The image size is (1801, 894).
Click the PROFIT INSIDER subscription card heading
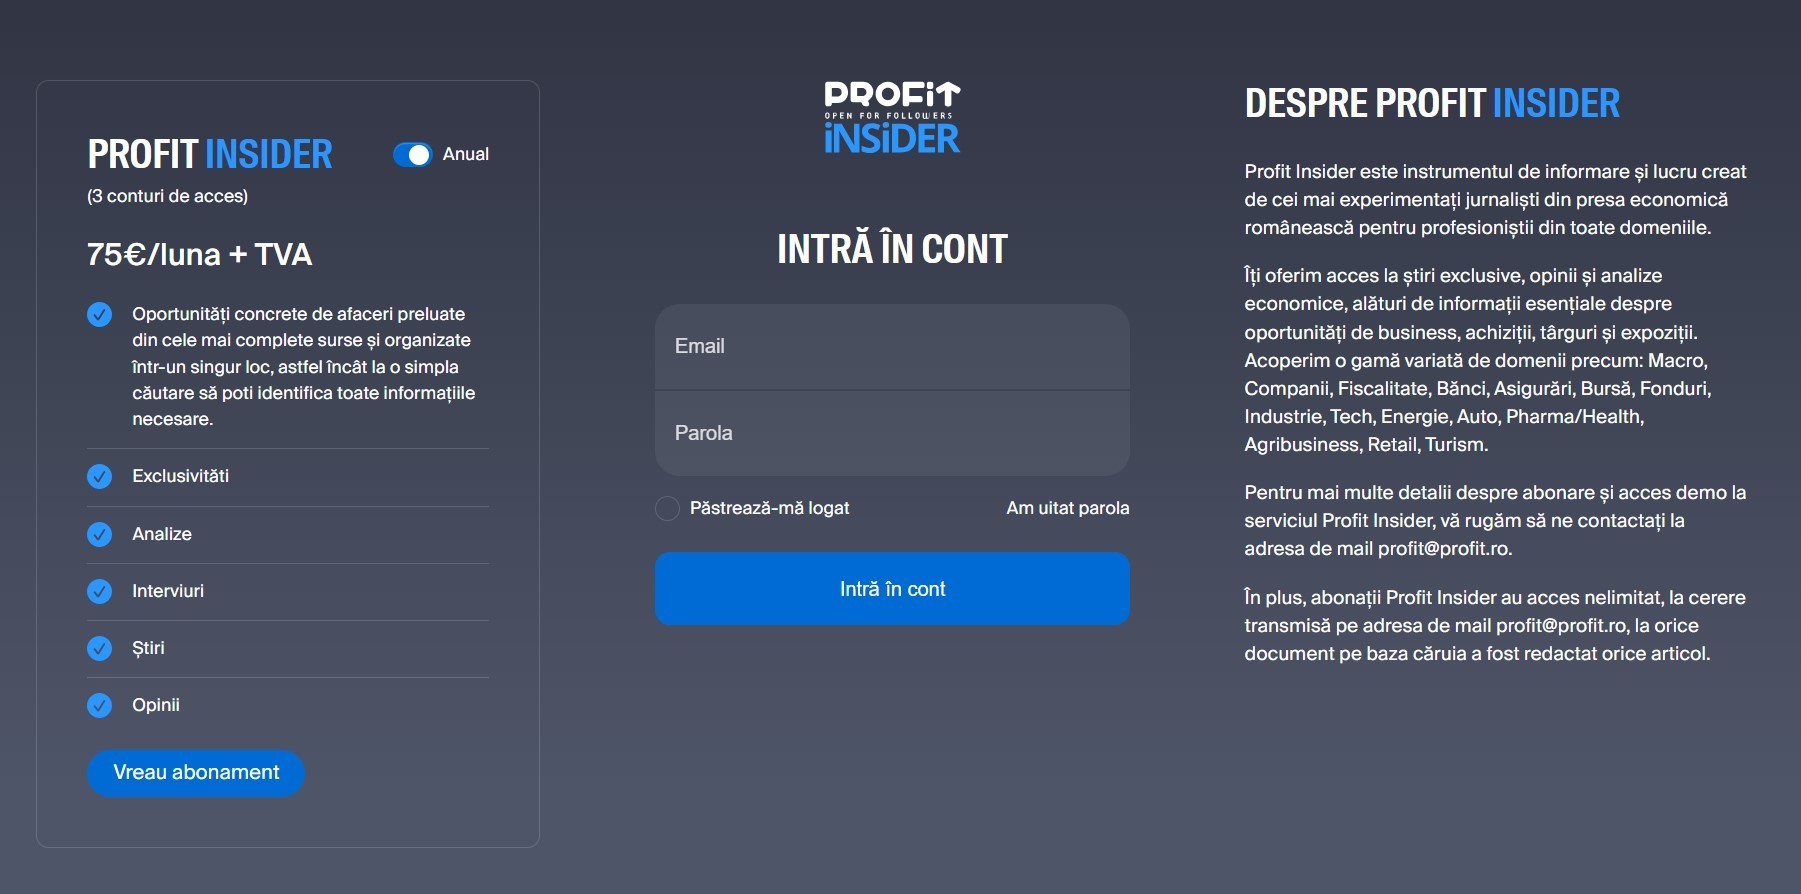coord(210,155)
